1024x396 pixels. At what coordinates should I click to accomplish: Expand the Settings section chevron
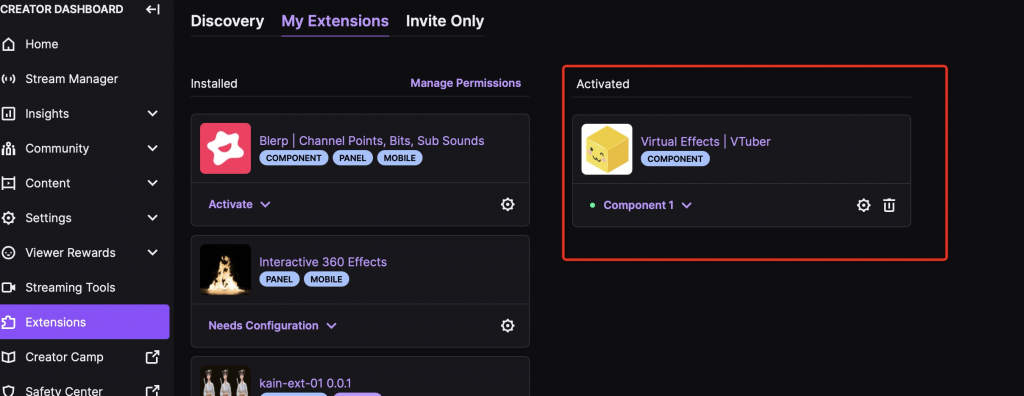[x=153, y=218]
